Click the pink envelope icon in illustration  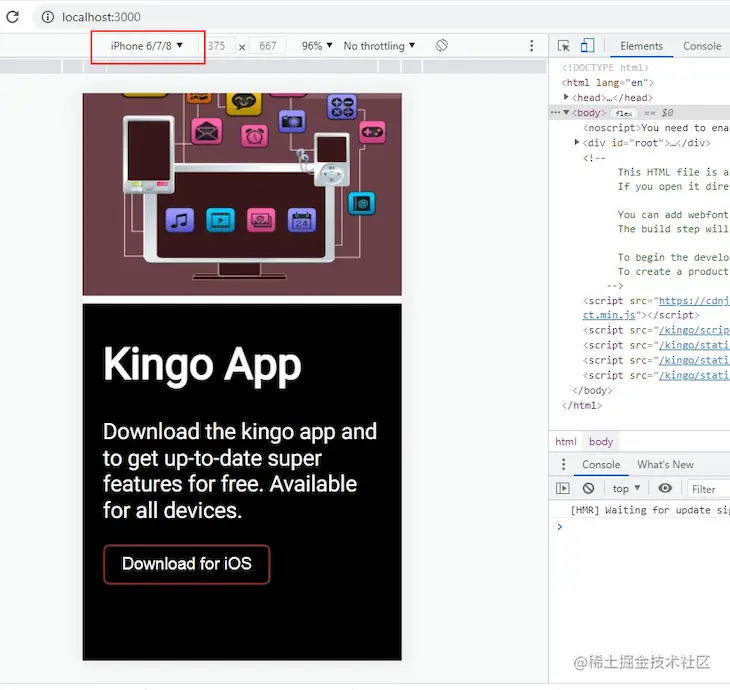click(207, 131)
